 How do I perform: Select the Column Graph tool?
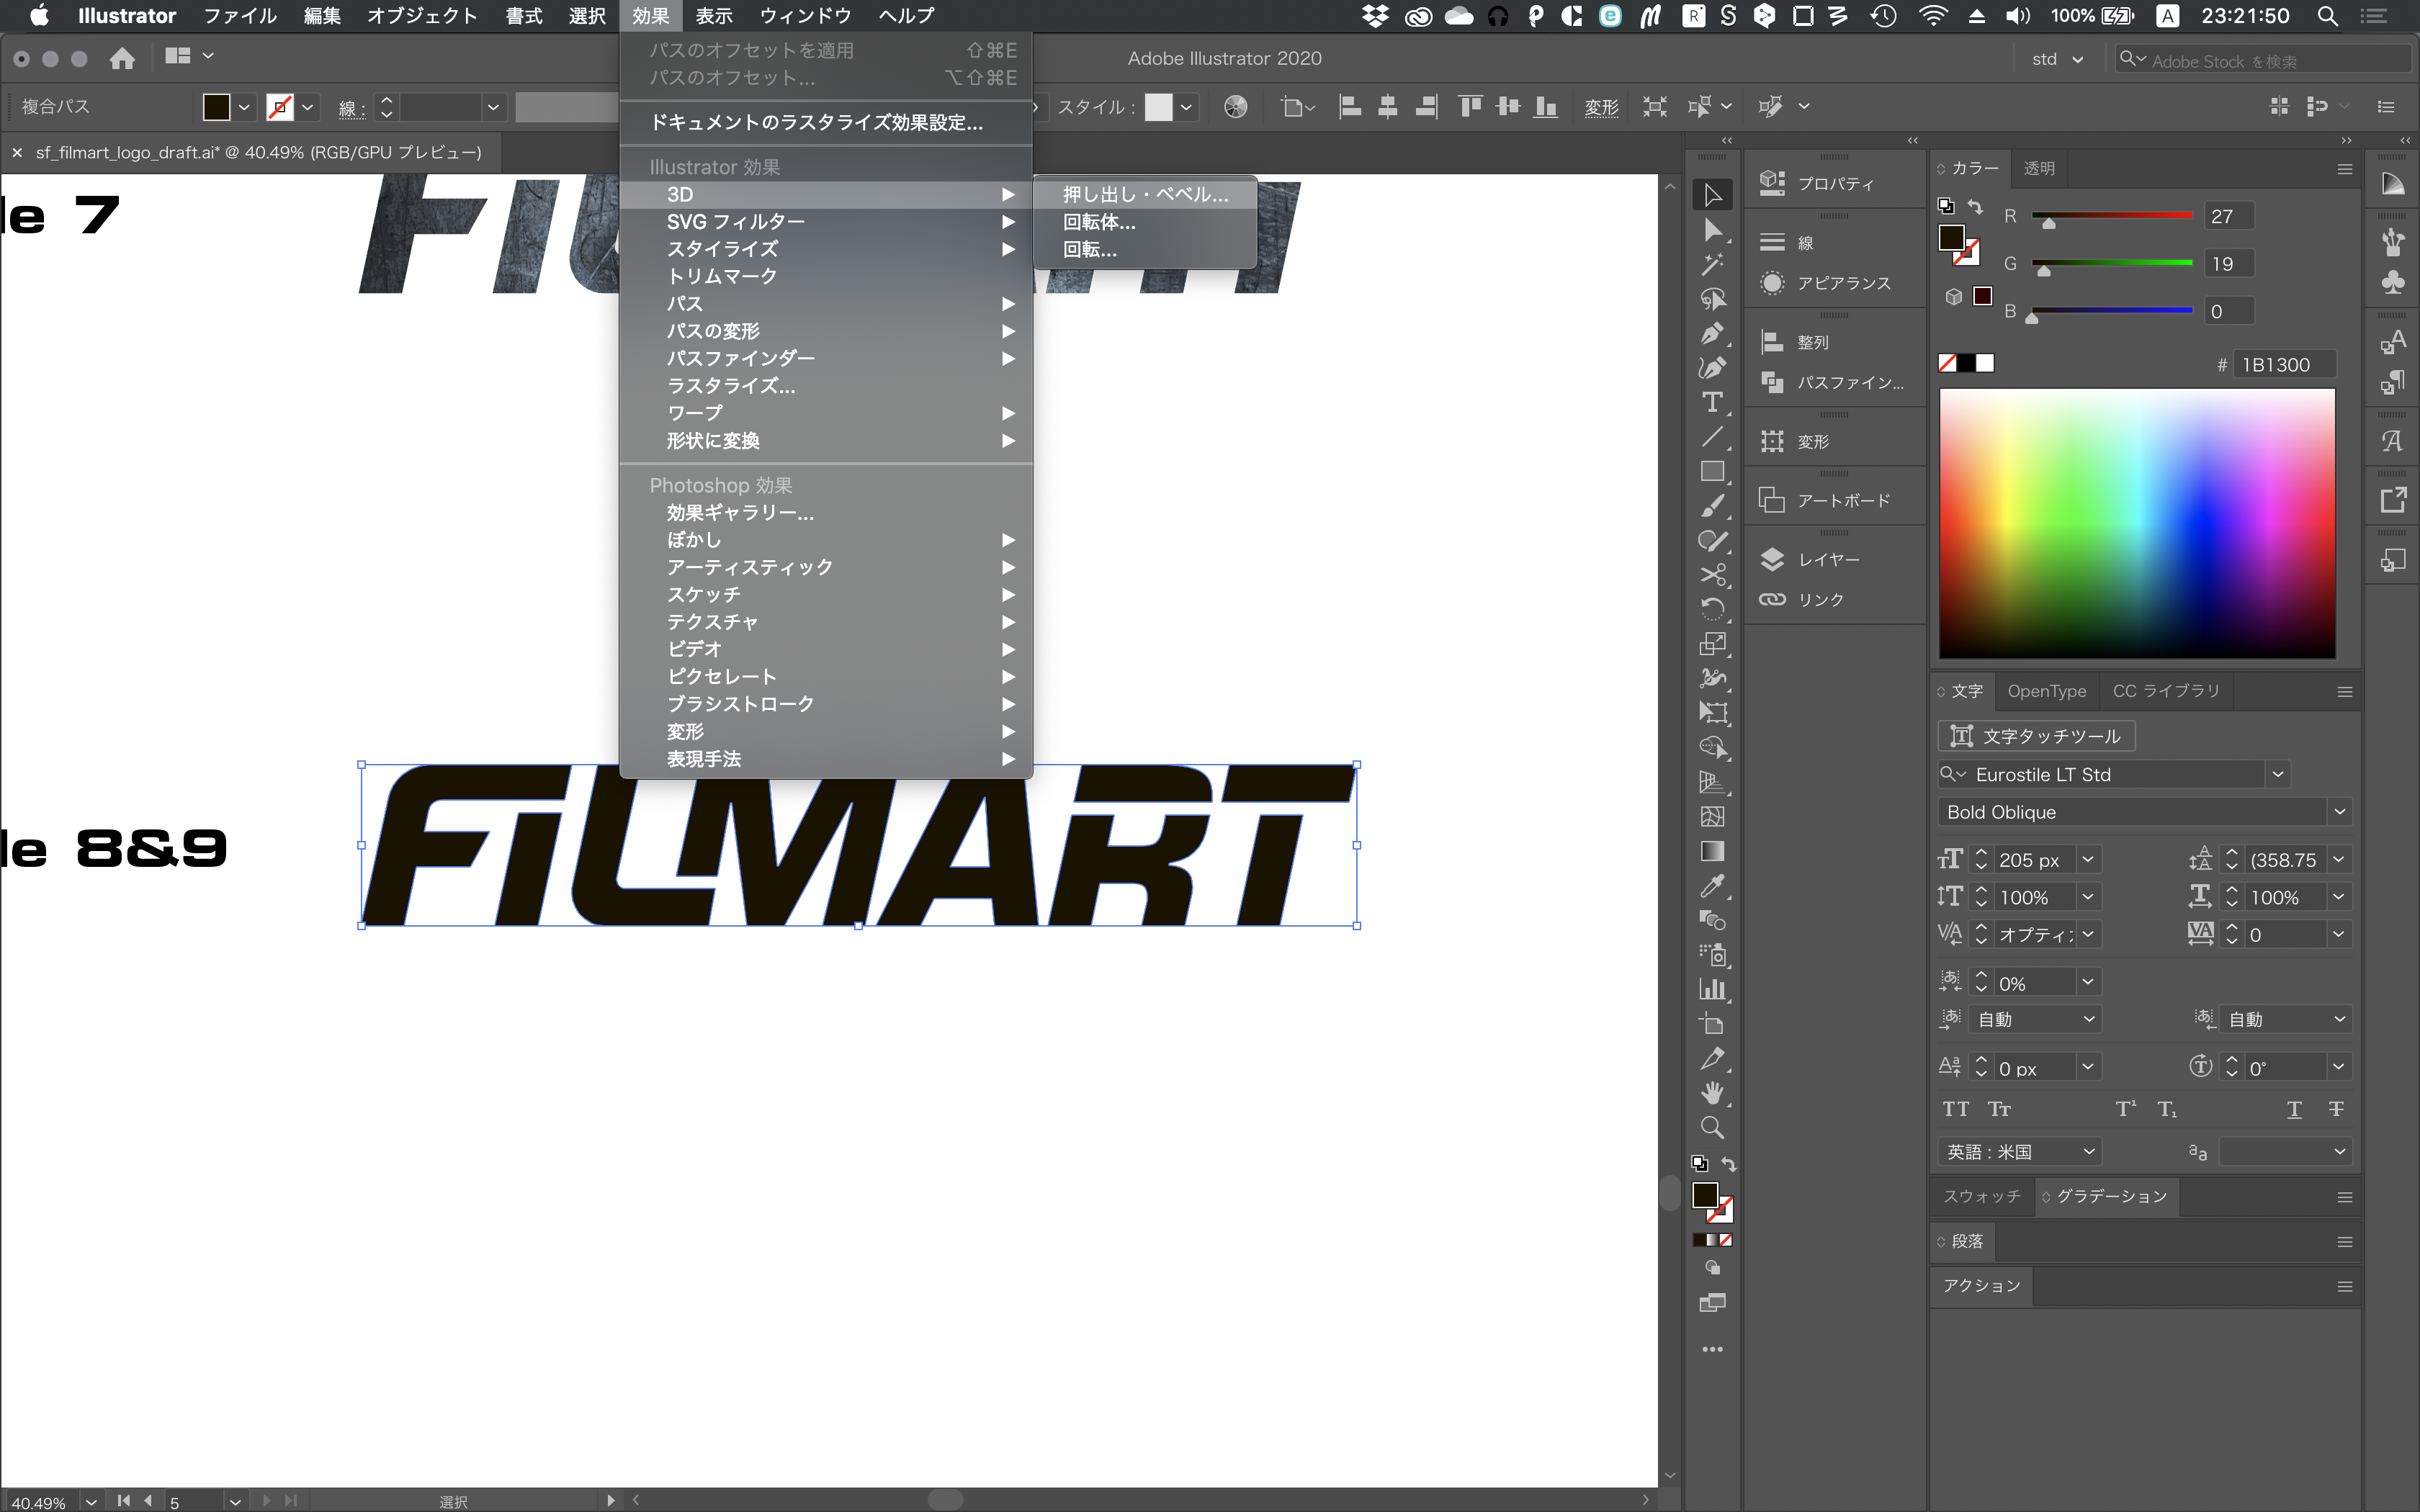point(1712,990)
